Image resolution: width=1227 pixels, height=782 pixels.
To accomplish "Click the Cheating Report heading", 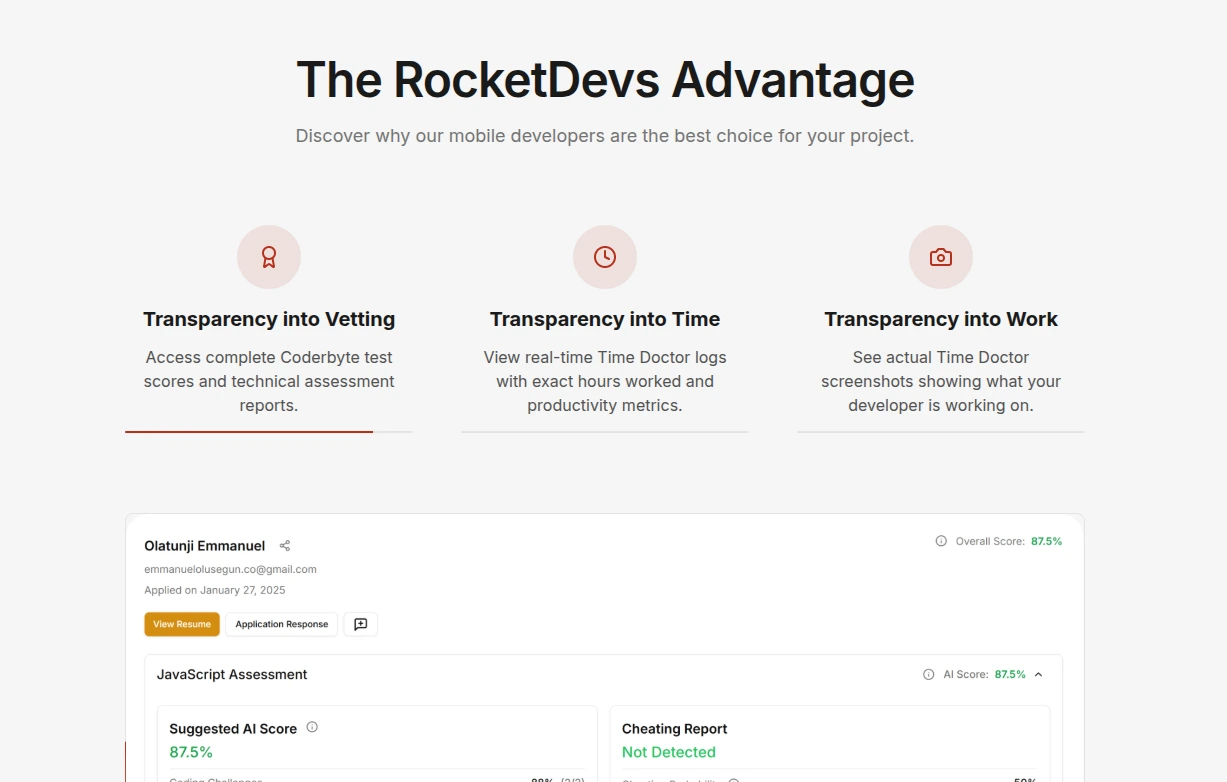I will pyautogui.click(x=675, y=729).
